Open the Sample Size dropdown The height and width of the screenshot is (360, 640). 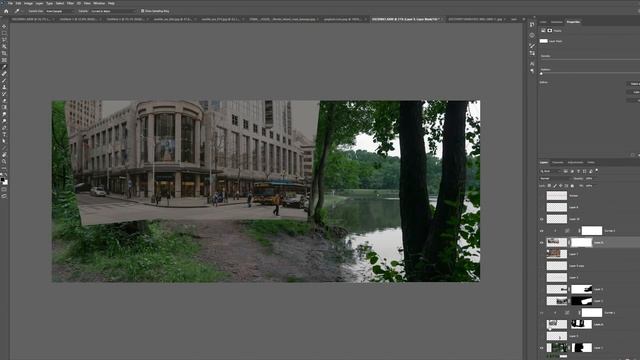pyautogui.click(x=59, y=11)
